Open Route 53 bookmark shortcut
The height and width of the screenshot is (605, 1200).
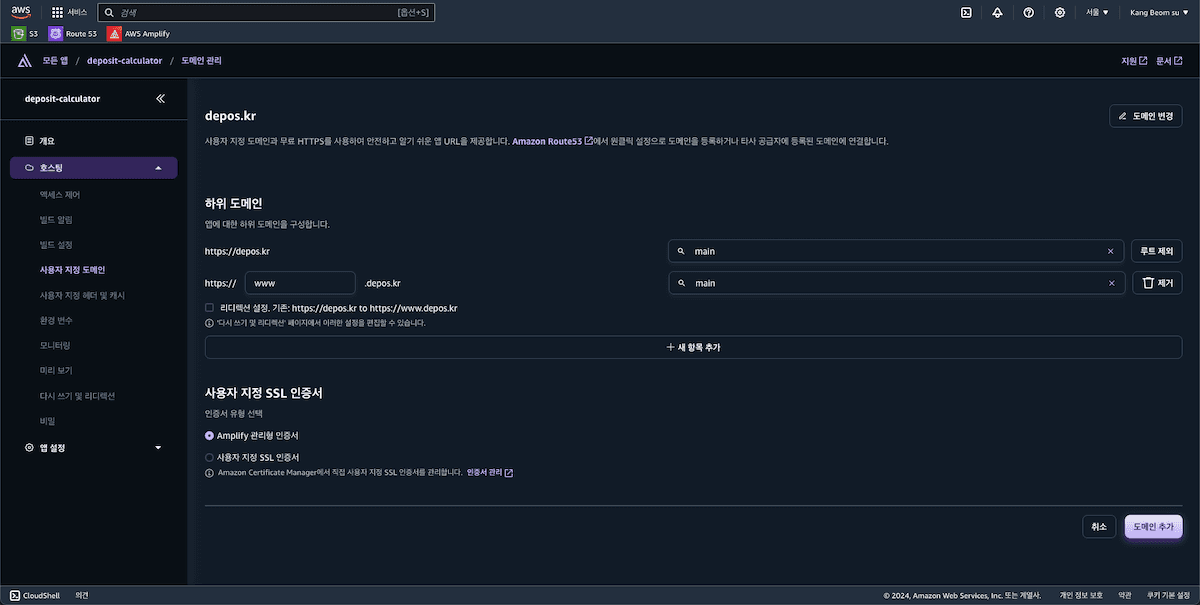click(73, 33)
